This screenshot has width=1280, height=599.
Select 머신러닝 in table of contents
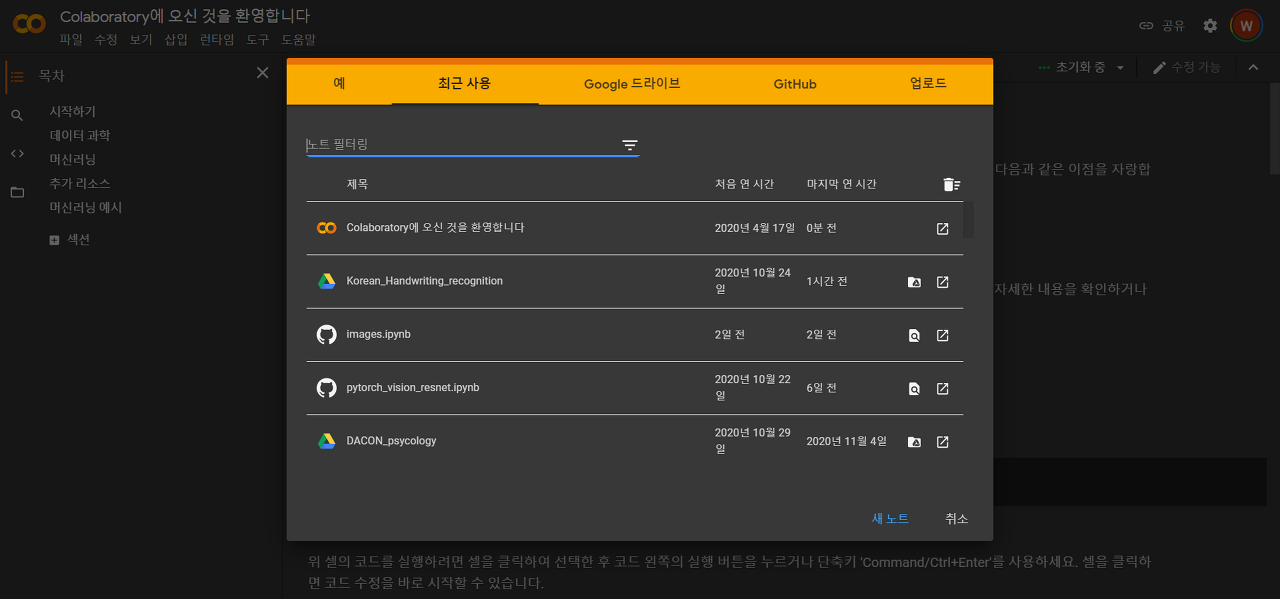[x=73, y=160]
